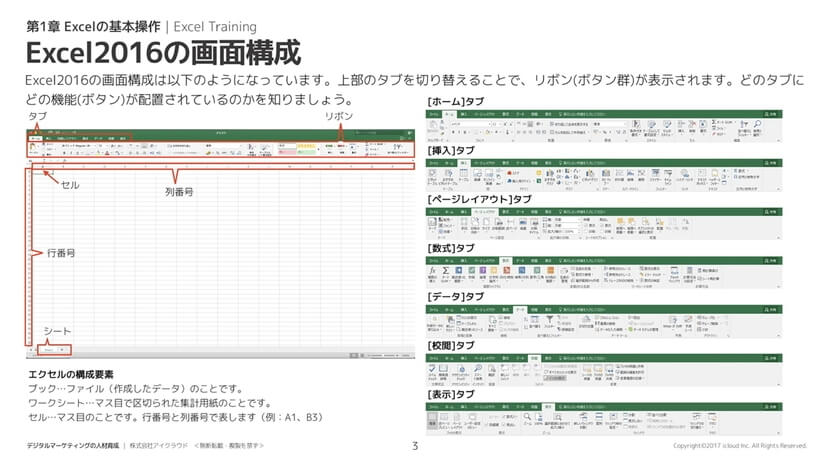The width and height of the screenshot is (830, 467).
Task: Click Recommended Charts icon in [挿入]タブ strip
Action: [x=550, y=173]
